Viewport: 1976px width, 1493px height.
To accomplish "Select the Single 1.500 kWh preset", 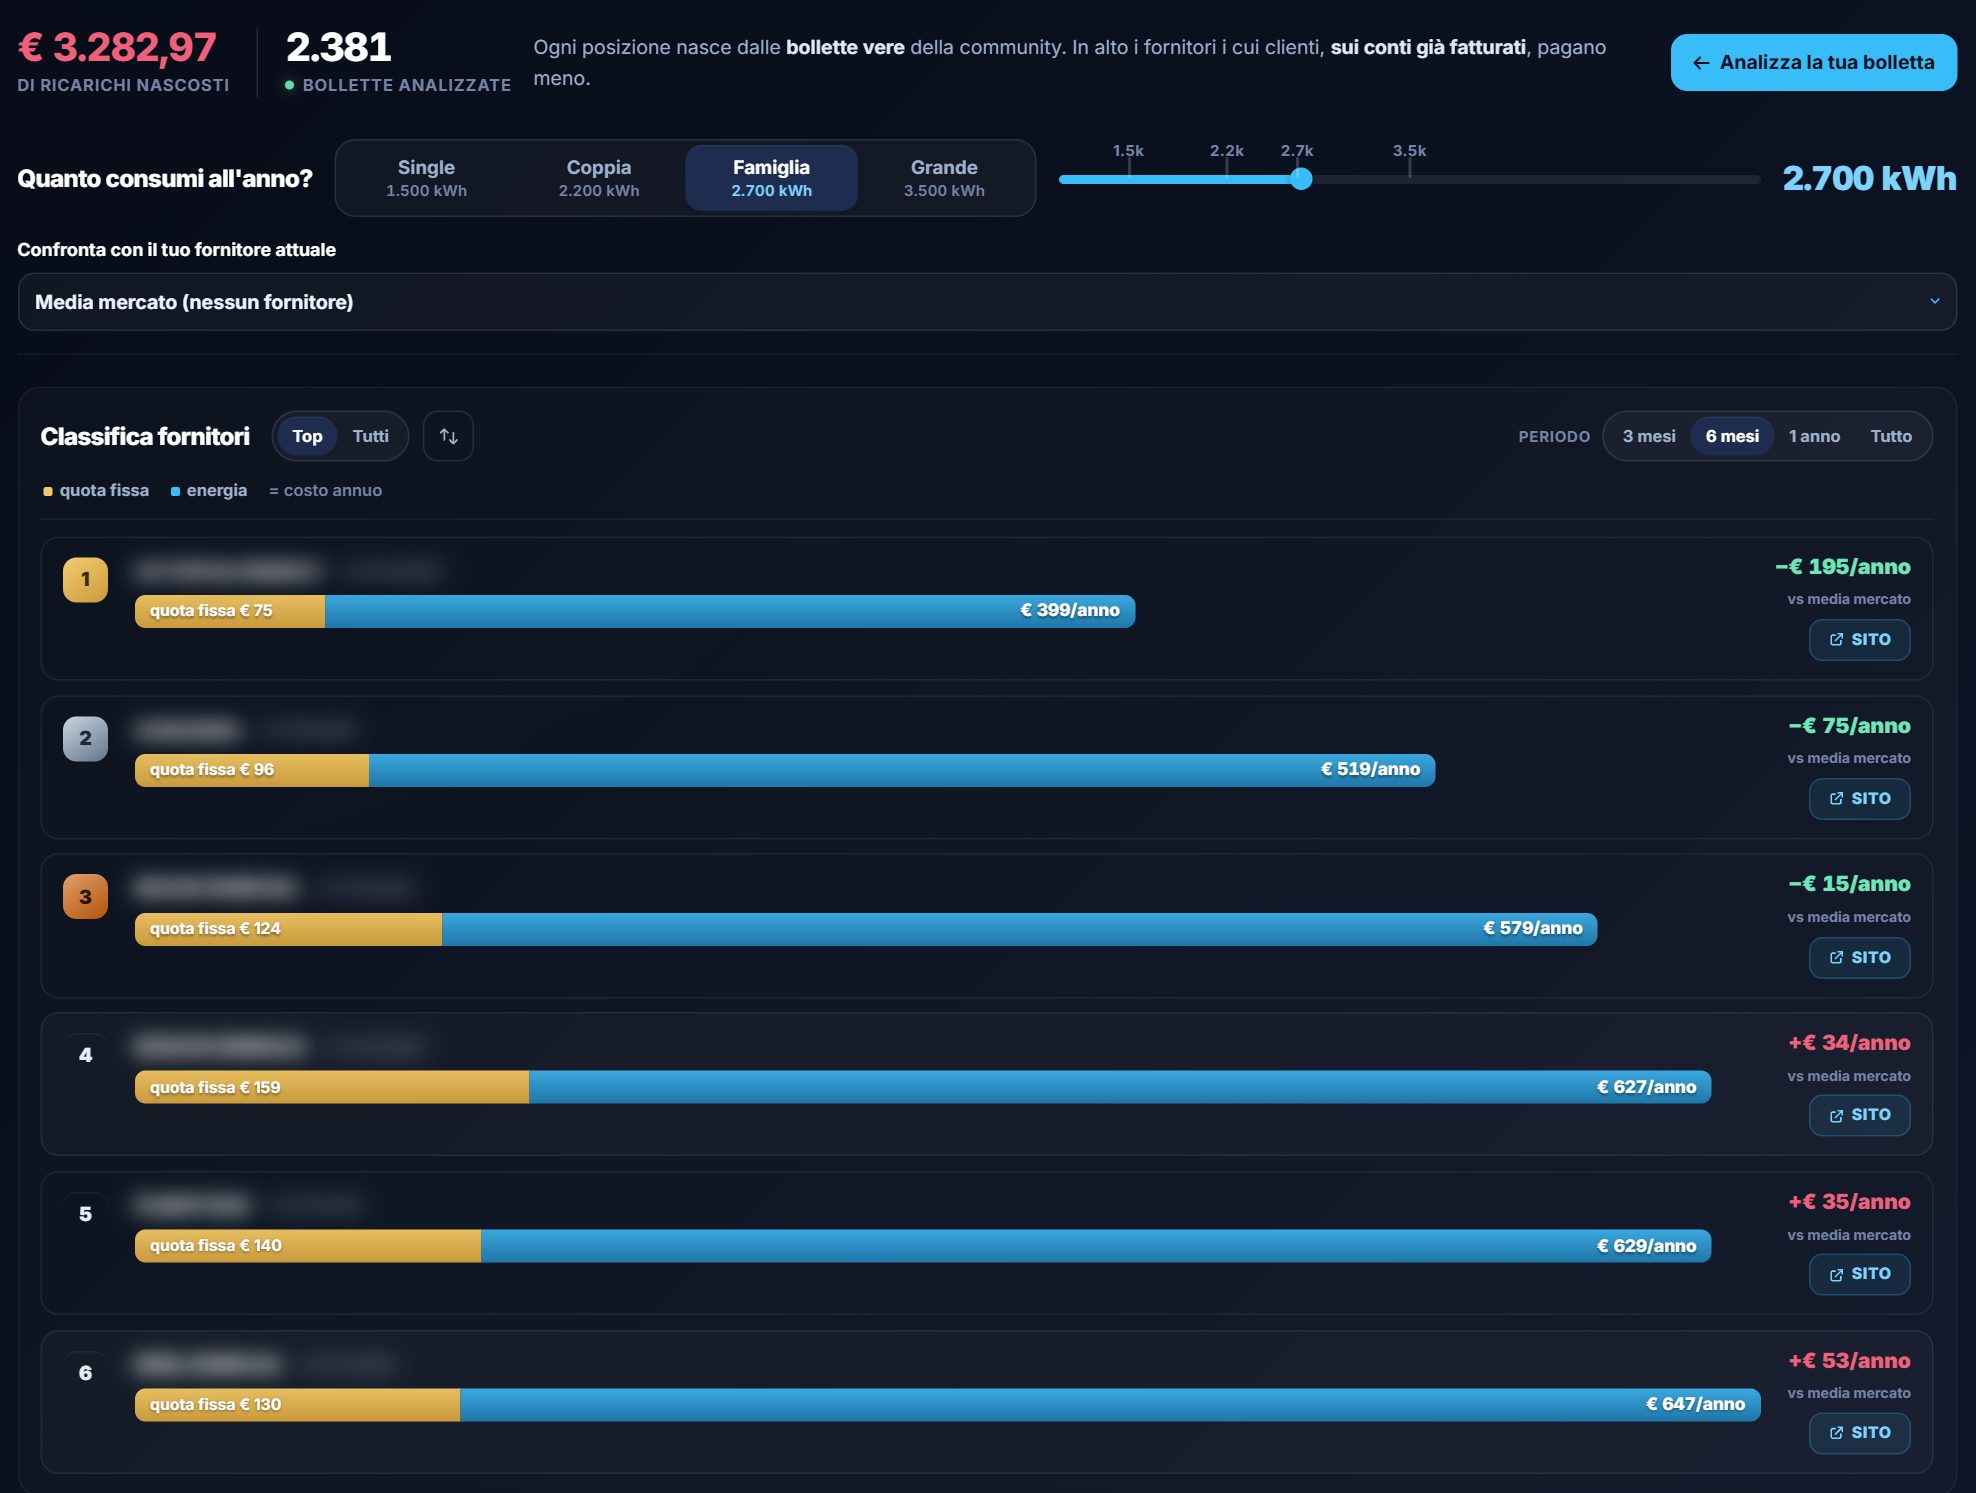I will [x=426, y=178].
